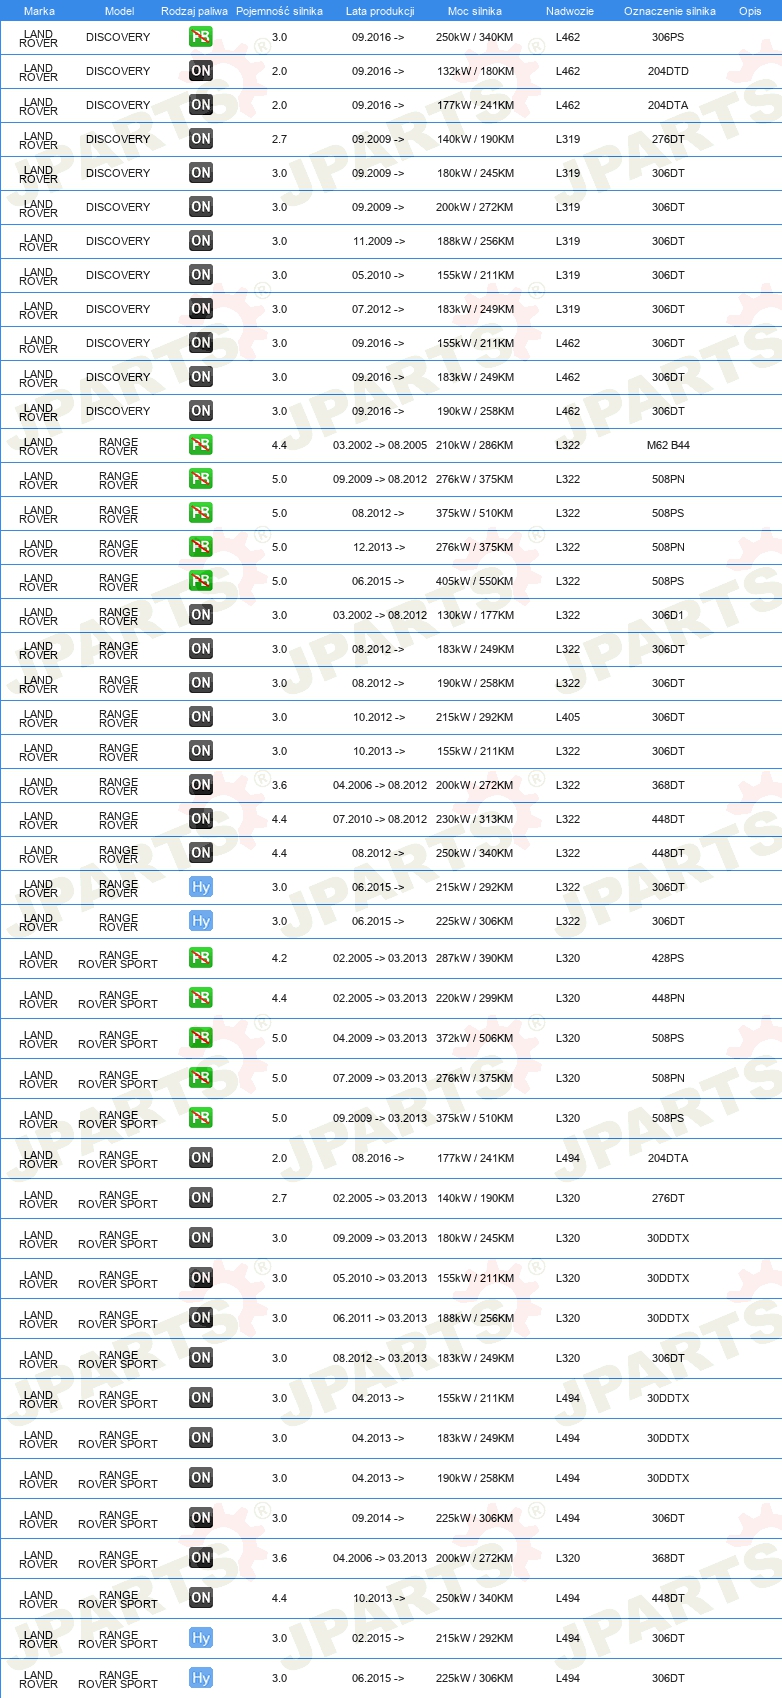
Task: Click the Nadwozie column header
Action: click(x=569, y=11)
